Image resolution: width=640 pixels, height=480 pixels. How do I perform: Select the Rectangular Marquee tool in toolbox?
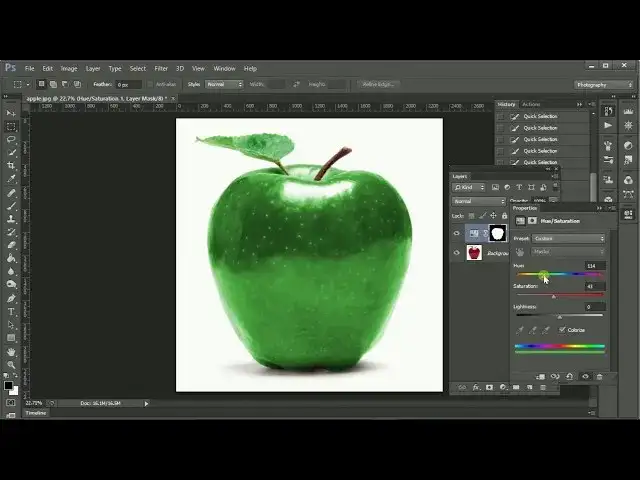(x=11, y=127)
